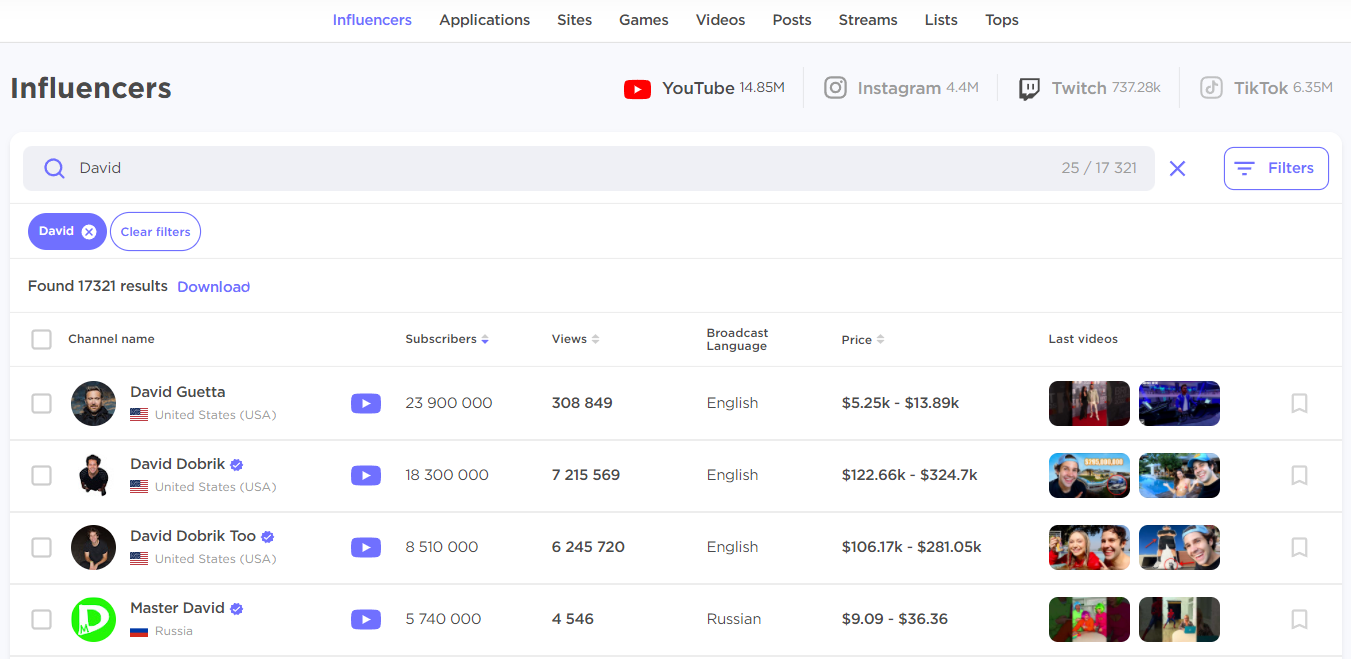This screenshot has height=659, width=1351.
Task: Click verified badge next to David Dobrik
Action: point(237,465)
